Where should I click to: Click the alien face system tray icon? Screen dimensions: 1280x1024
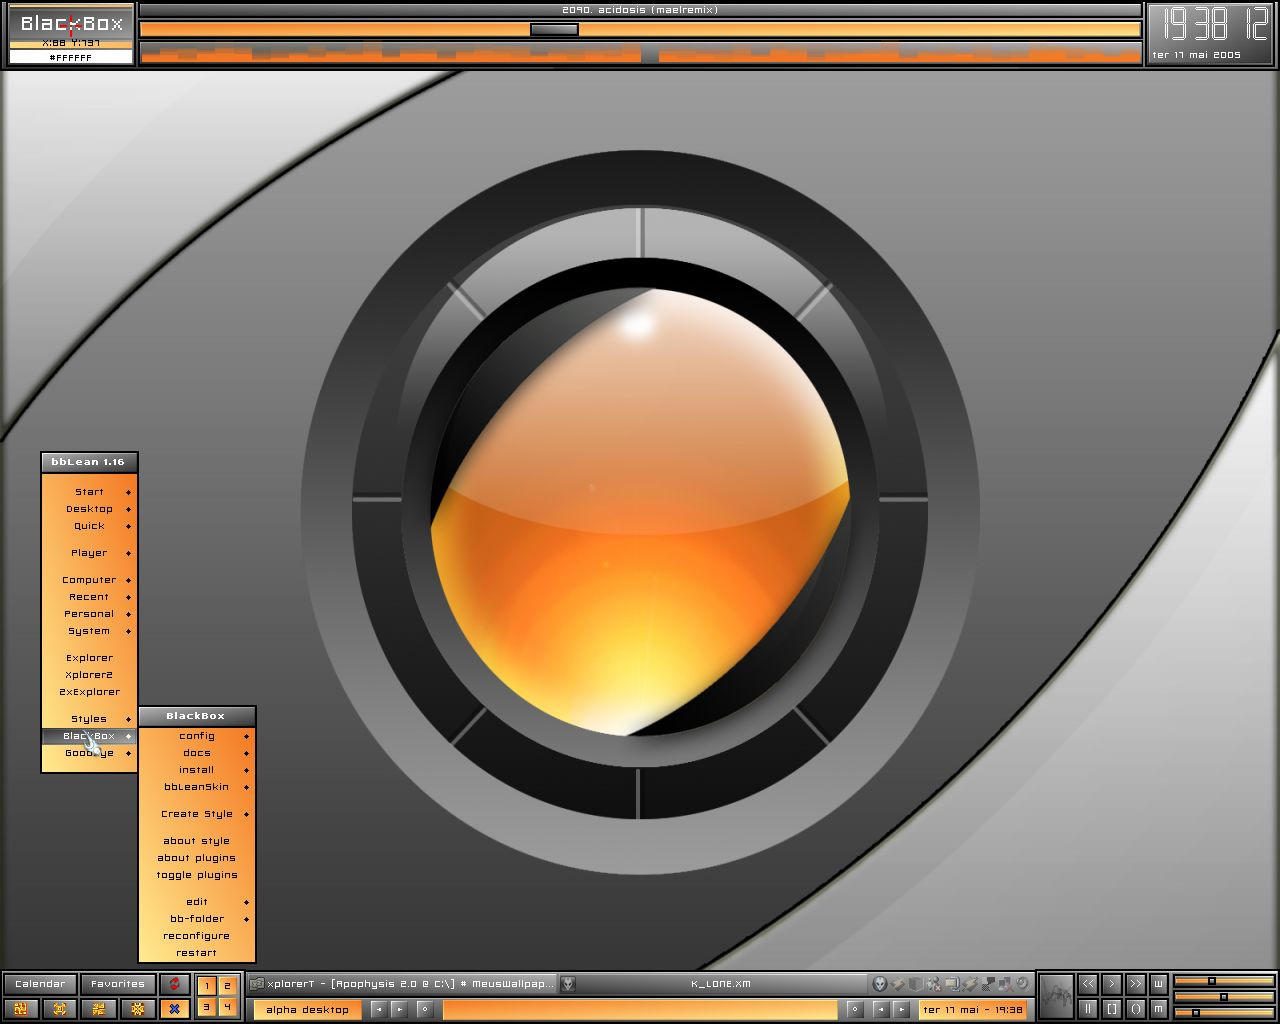click(x=880, y=984)
